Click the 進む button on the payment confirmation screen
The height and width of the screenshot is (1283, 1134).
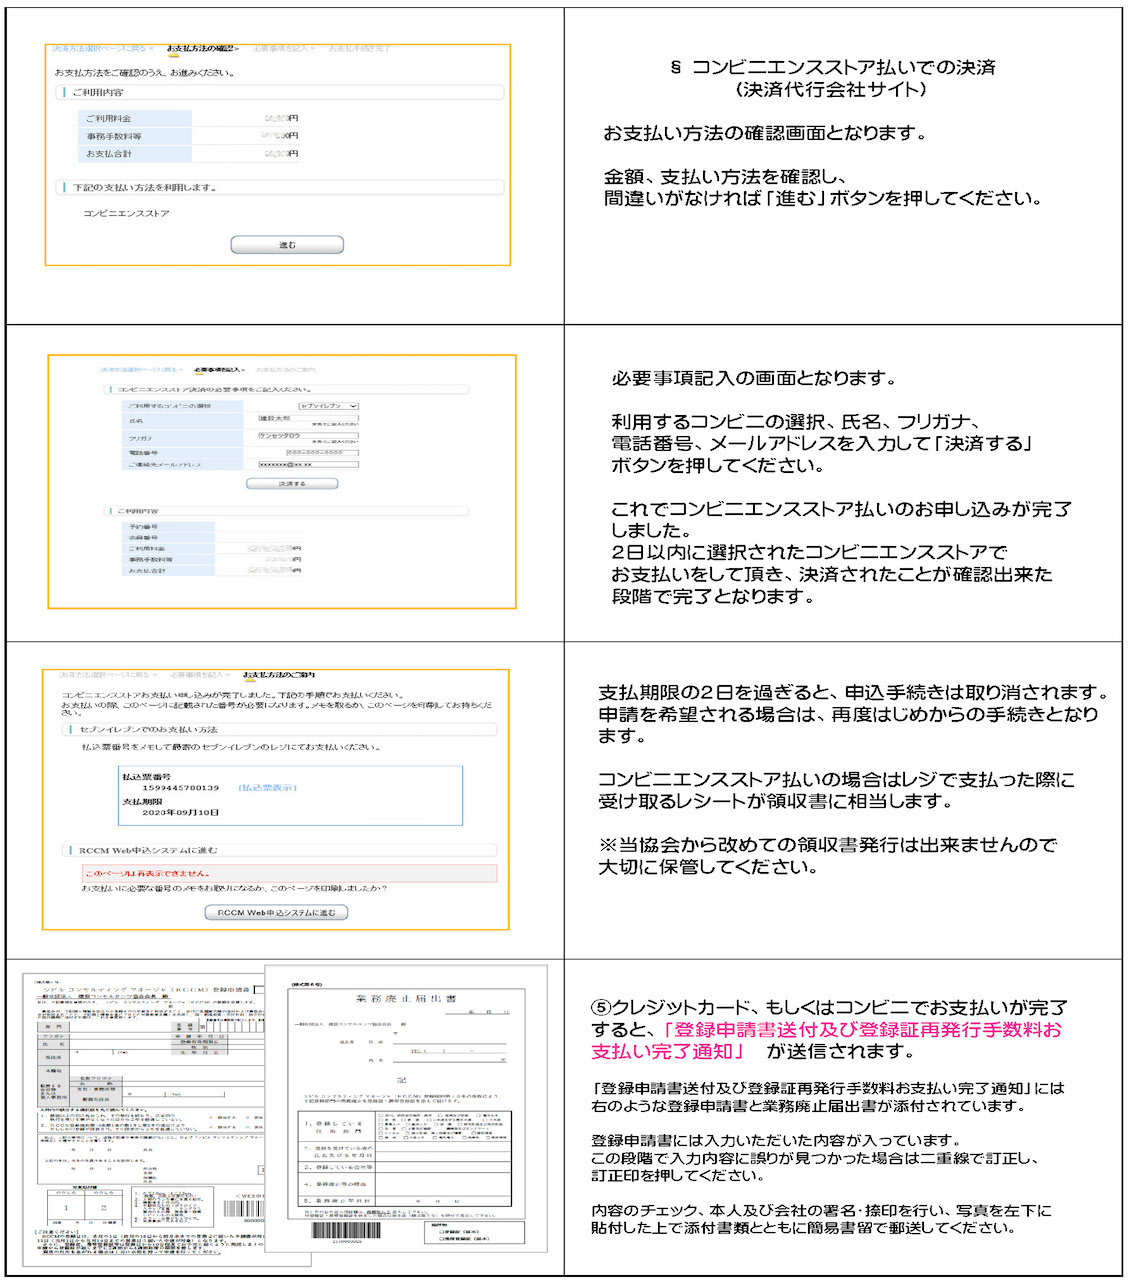point(287,245)
